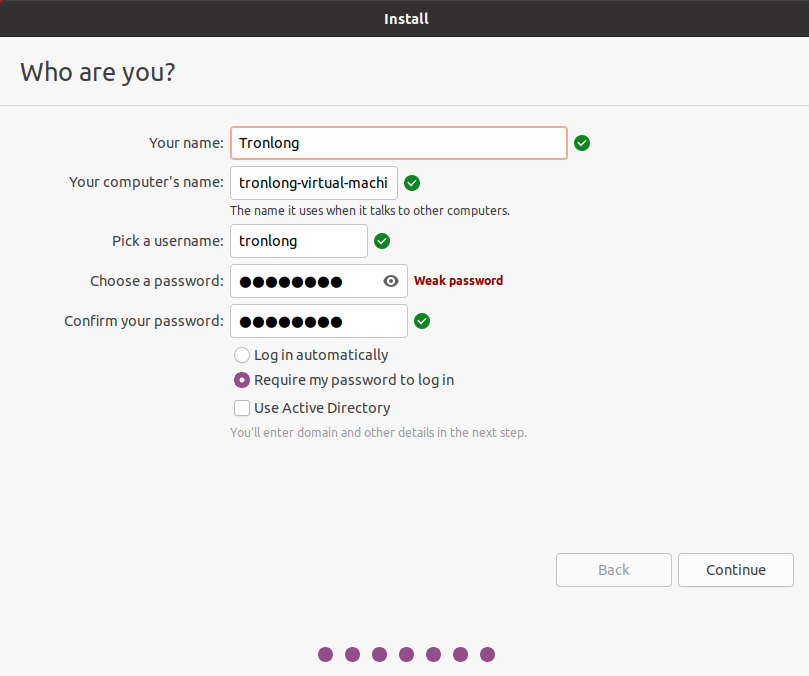Click the green checkmark beside Confirm password
The height and width of the screenshot is (676, 809).
pyautogui.click(x=422, y=321)
